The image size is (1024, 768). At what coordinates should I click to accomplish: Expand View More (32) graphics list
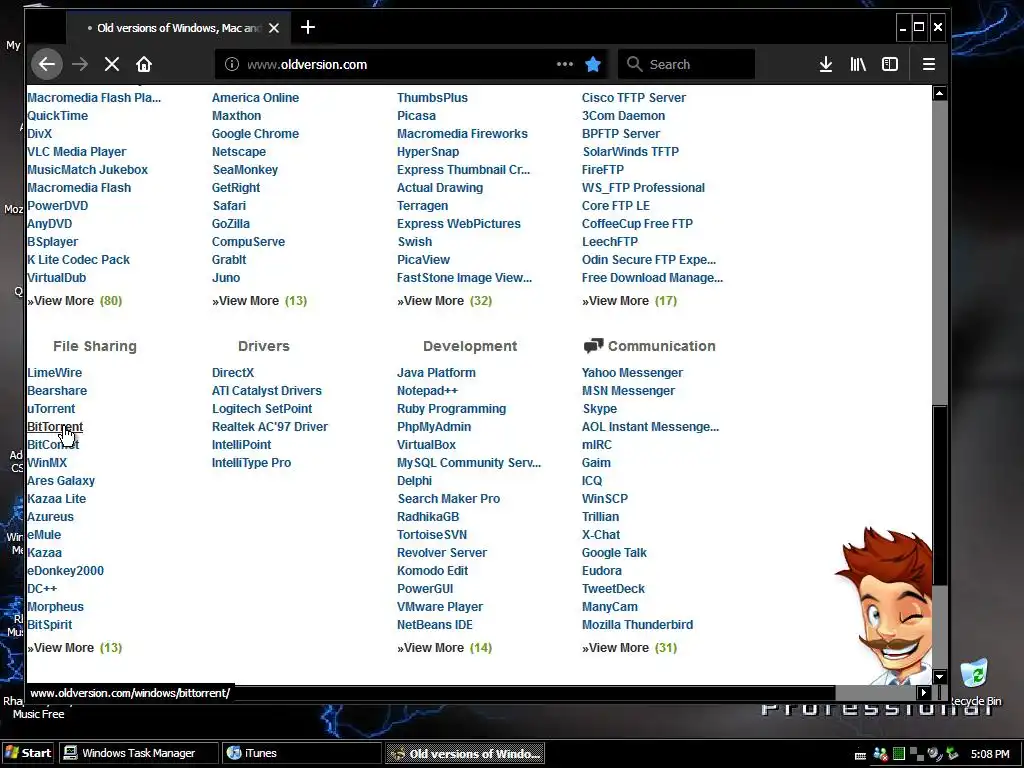[444, 300]
